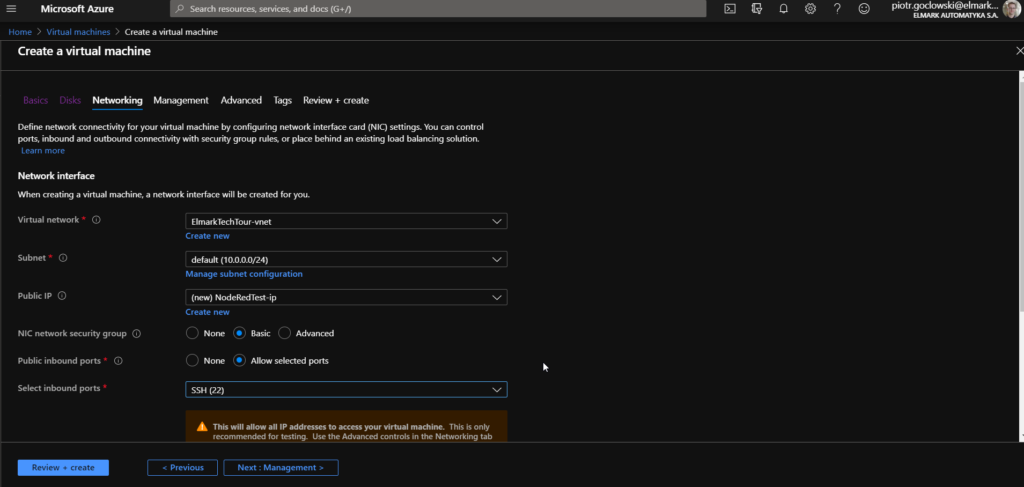
Task: Click the orange warning icon
Action: click(x=202, y=426)
